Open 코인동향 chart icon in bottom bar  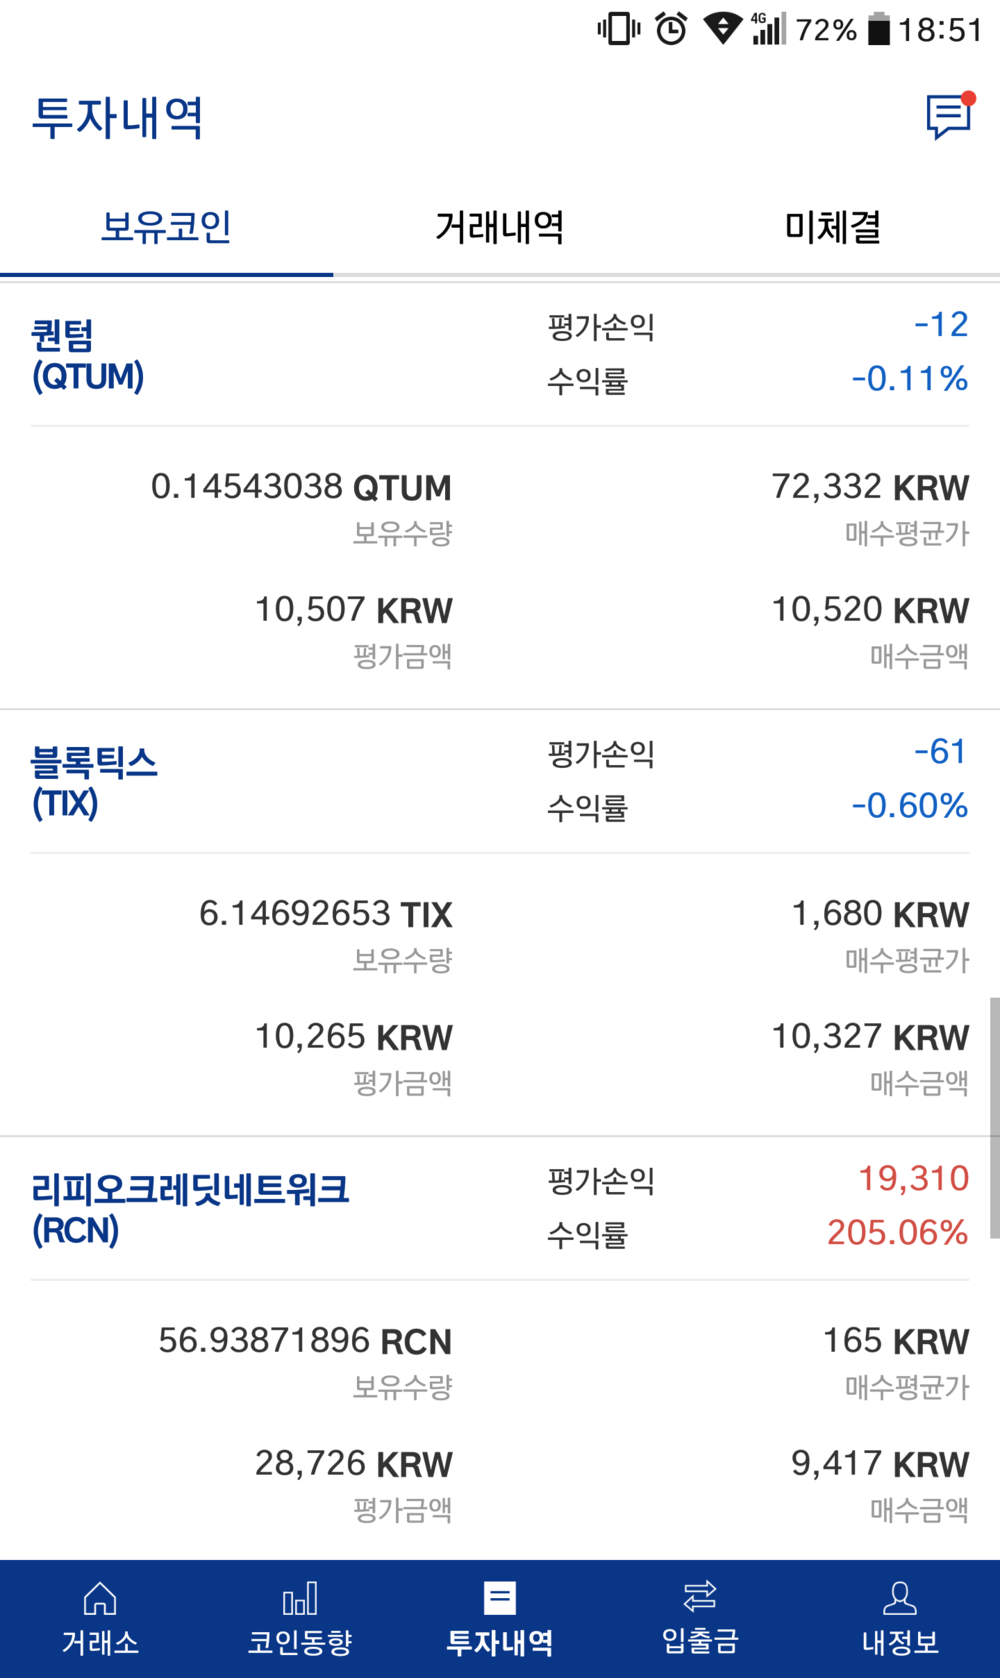300,1598
